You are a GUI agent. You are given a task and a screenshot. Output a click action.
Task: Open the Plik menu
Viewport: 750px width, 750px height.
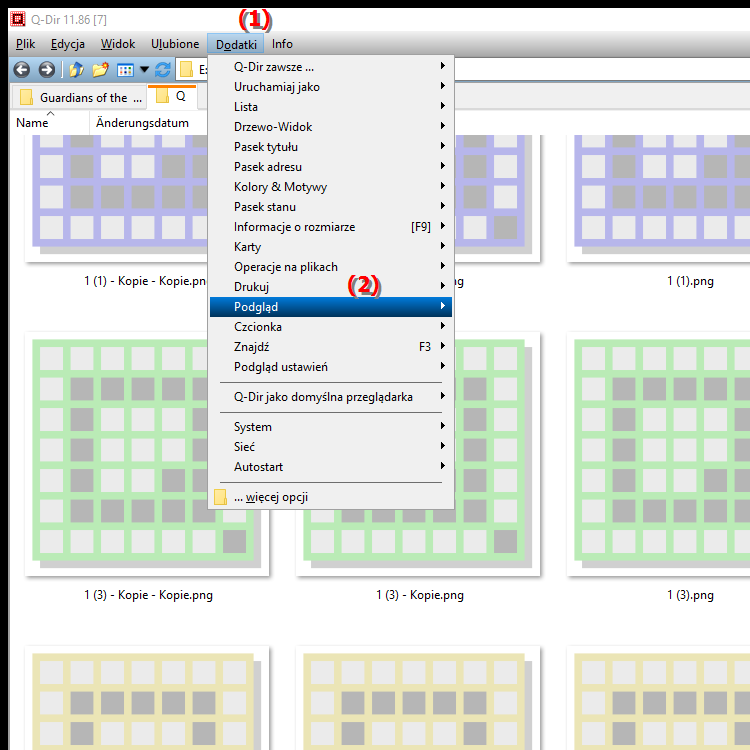click(x=25, y=44)
